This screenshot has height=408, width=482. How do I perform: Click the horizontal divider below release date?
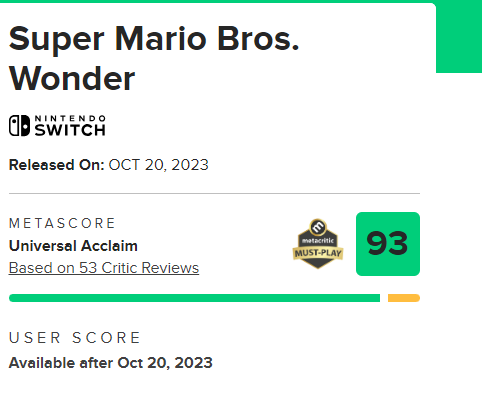tap(214, 193)
